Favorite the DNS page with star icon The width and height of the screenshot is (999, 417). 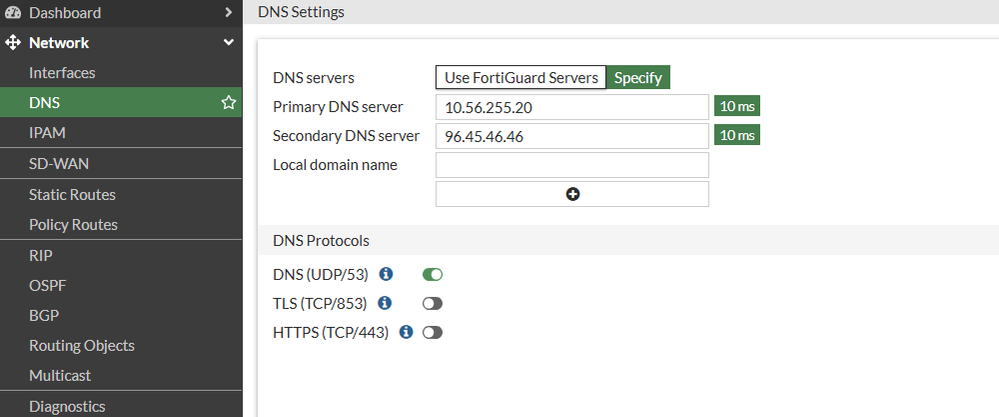(x=229, y=103)
